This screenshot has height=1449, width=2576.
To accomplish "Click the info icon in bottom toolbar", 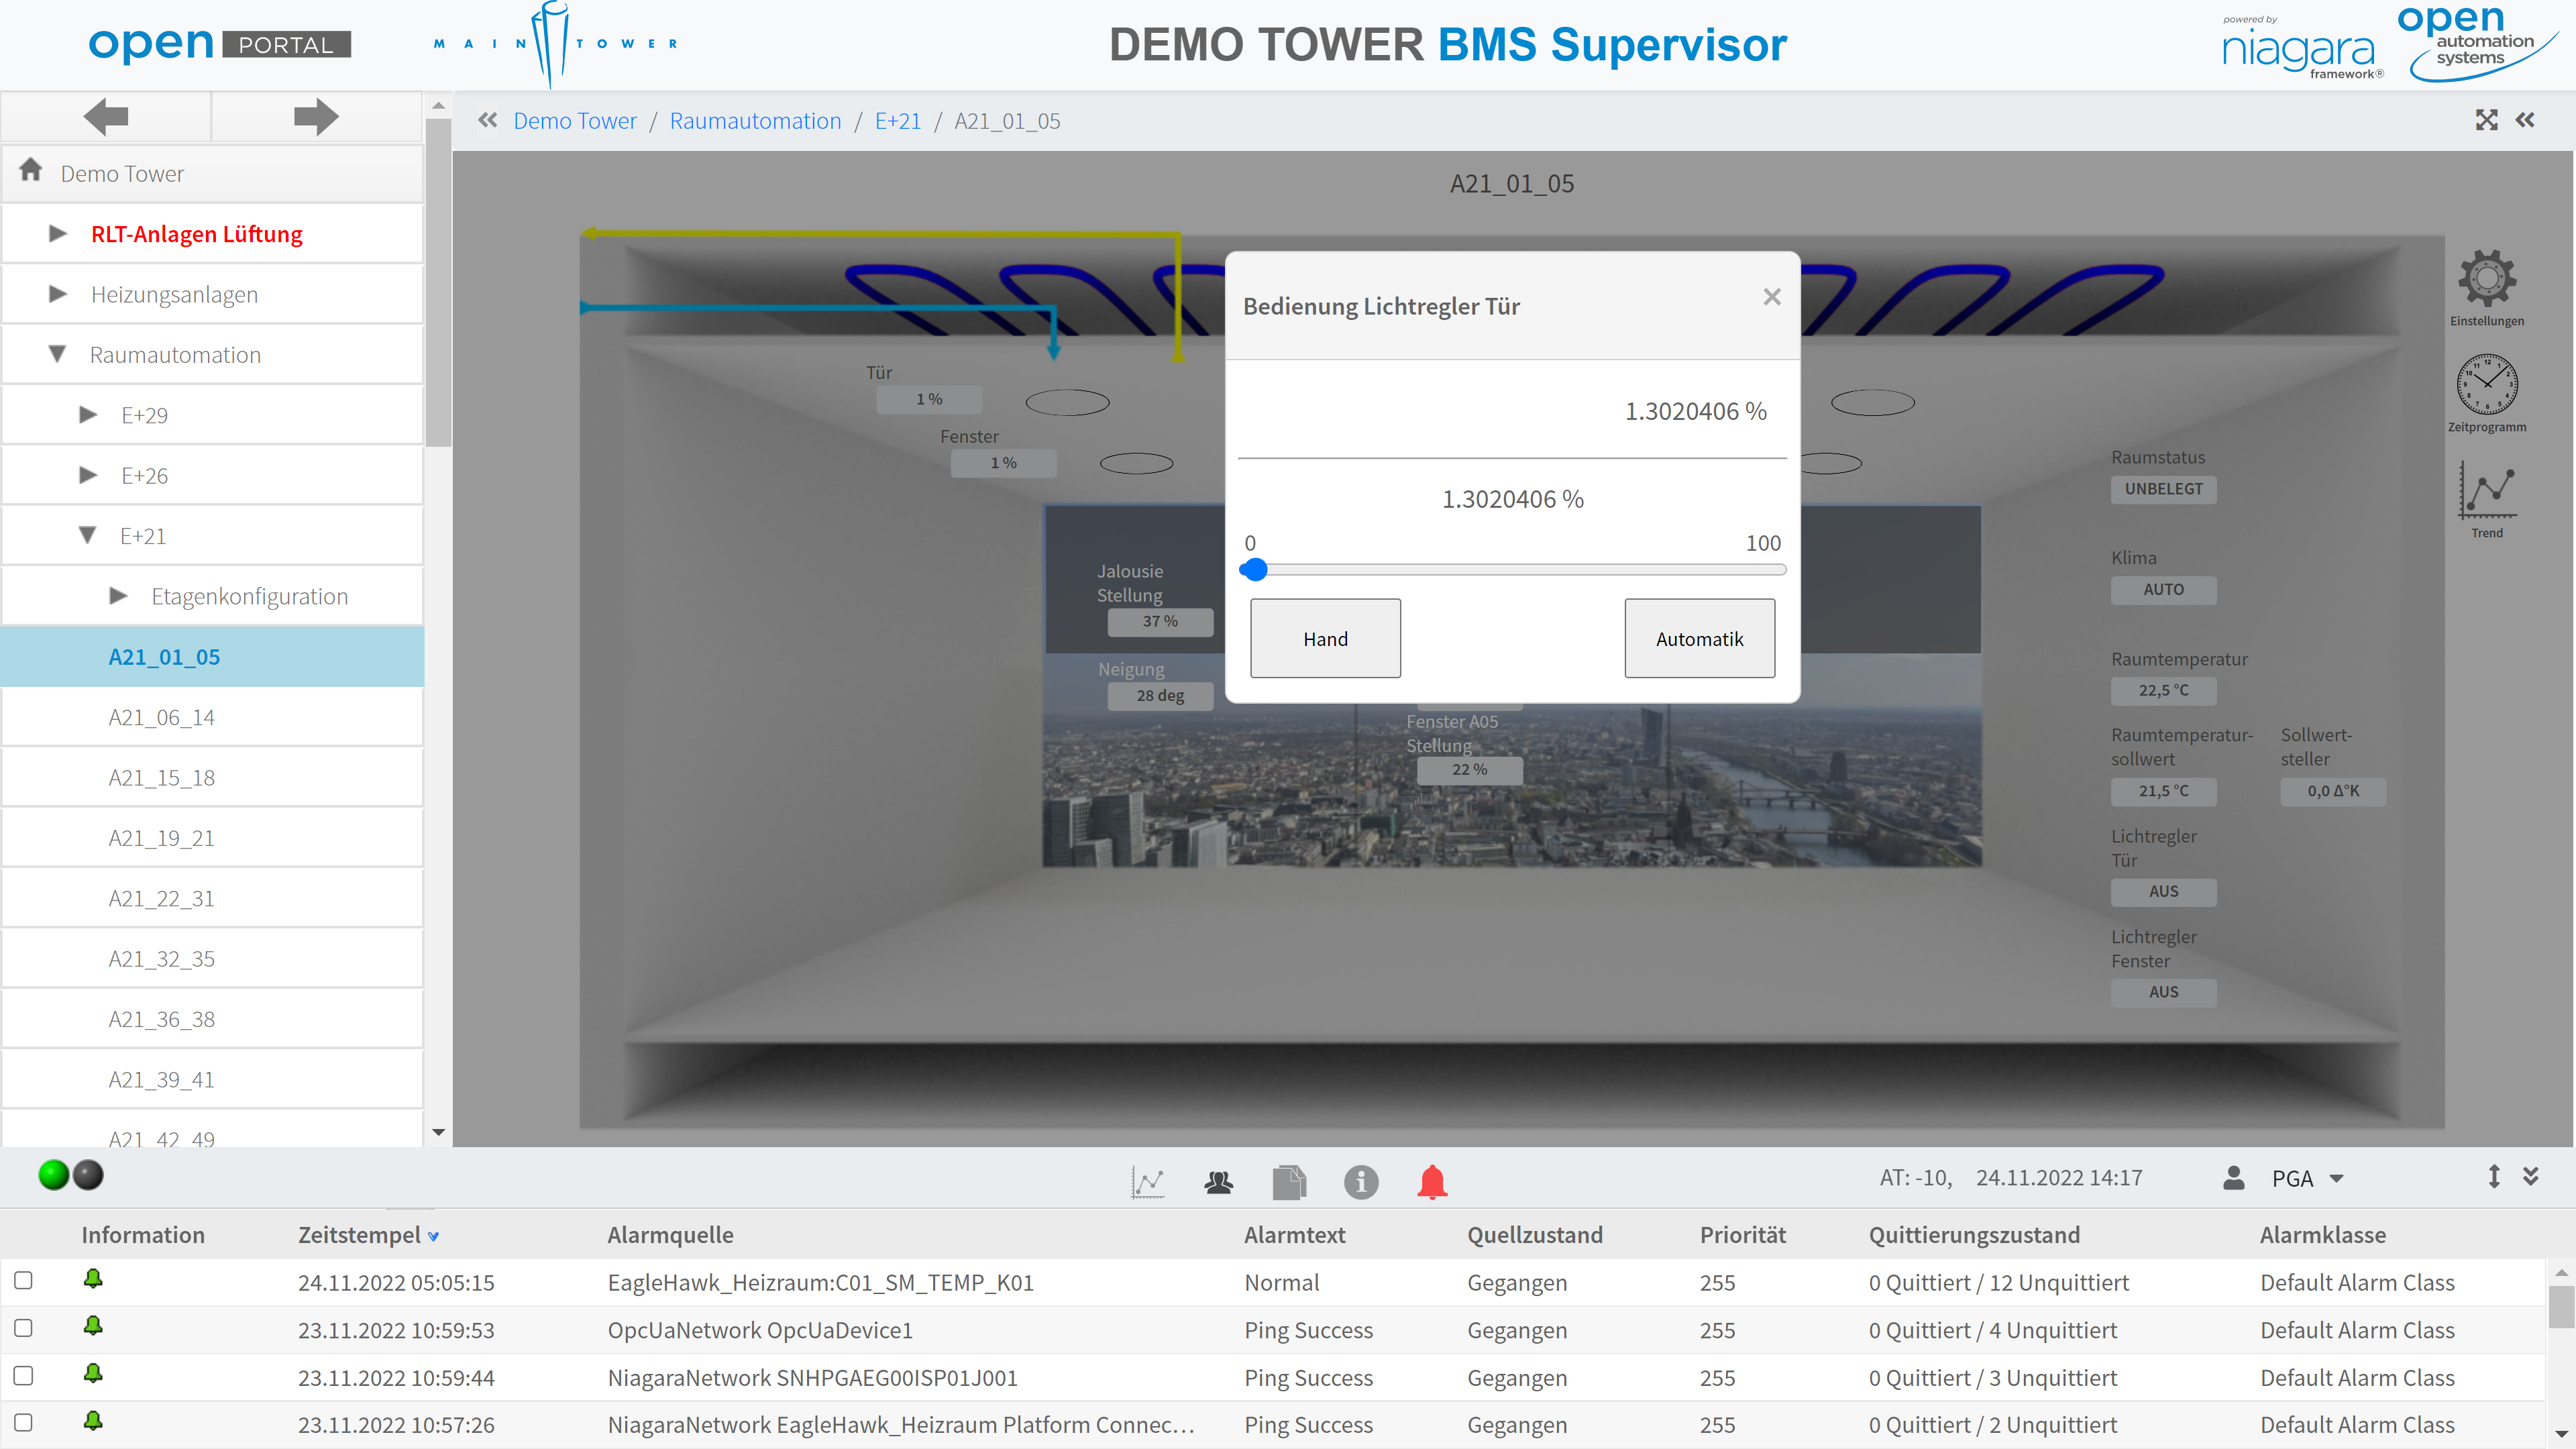I will tap(1360, 1181).
